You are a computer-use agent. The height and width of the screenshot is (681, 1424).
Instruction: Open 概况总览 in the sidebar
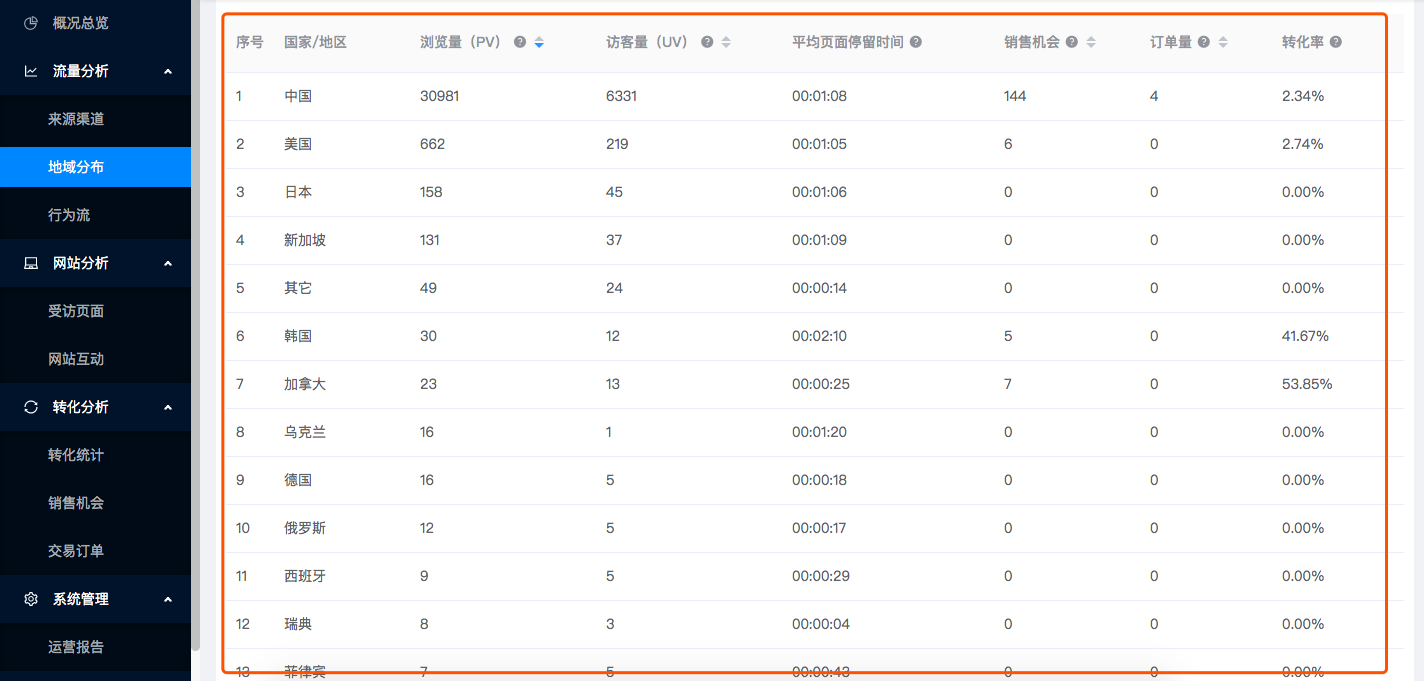point(80,23)
